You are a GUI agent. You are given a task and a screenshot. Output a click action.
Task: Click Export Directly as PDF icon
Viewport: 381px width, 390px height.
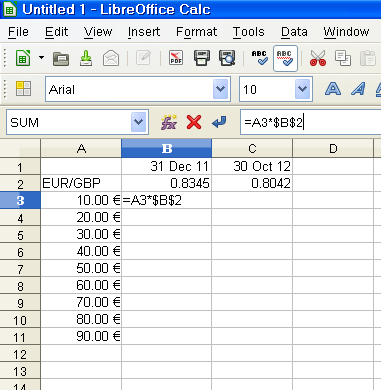coord(176,58)
